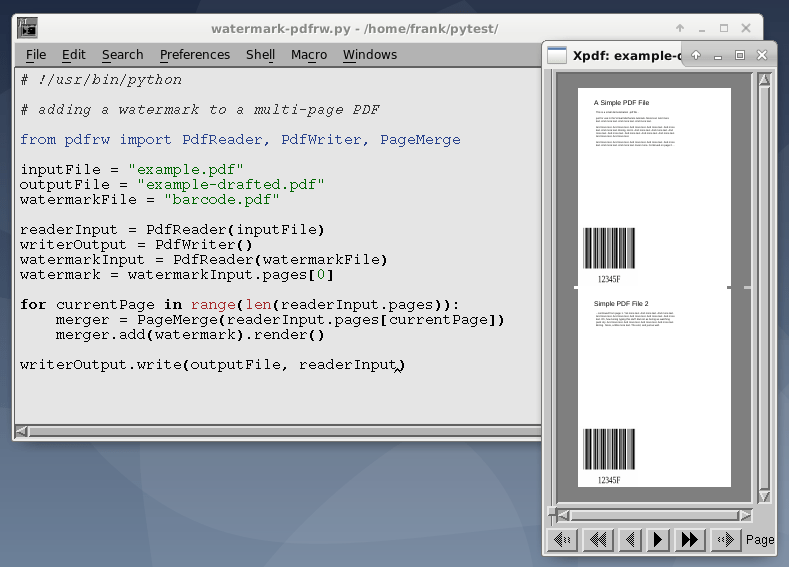Click the NEdit horizontal scrollbar track

(x=285, y=431)
